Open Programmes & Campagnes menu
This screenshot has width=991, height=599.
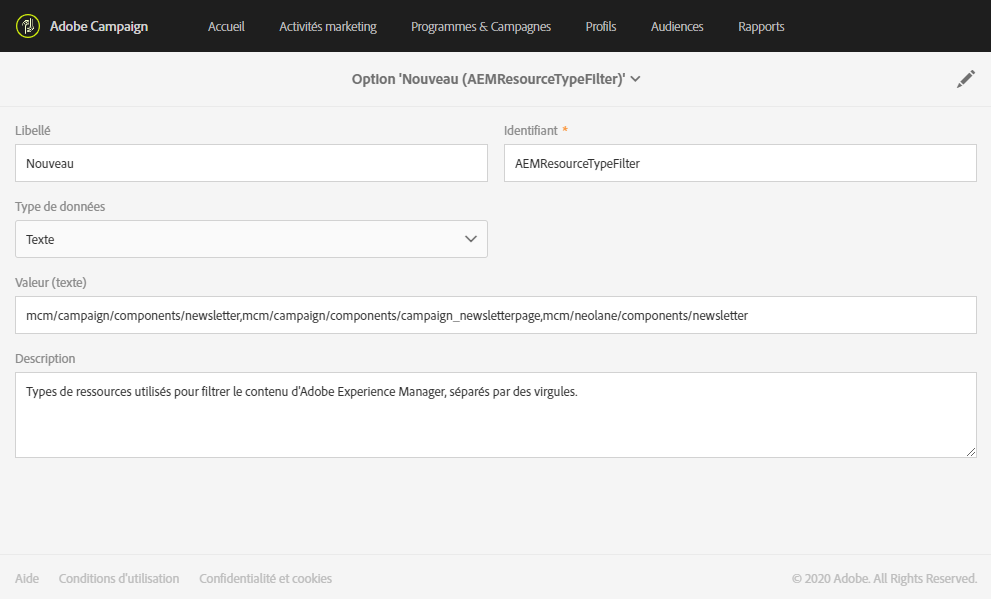[x=481, y=27]
